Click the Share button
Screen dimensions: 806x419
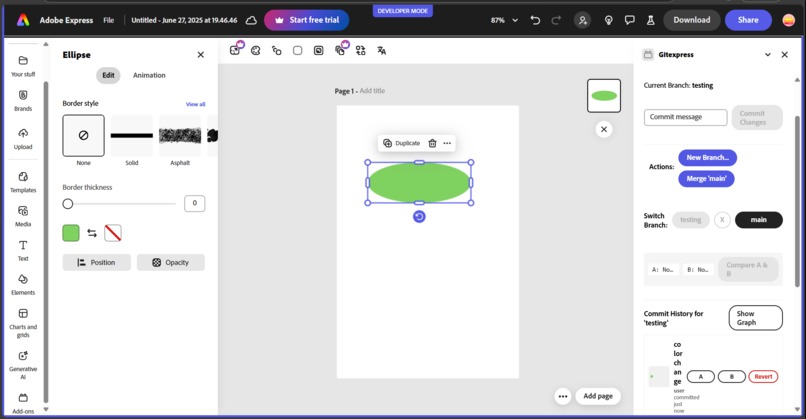tap(748, 20)
